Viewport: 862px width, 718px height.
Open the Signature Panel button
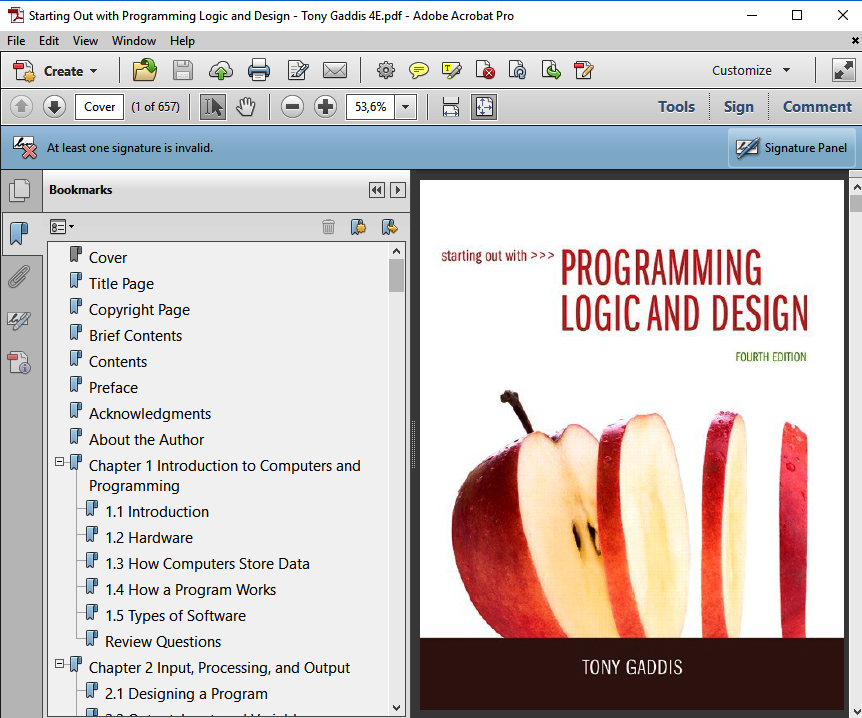click(x=792, y=148)
